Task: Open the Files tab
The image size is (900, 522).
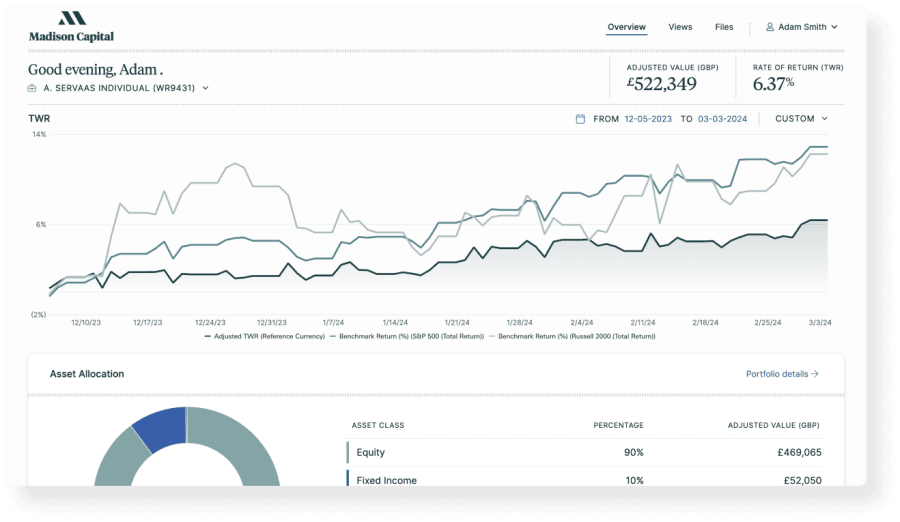Action: click(x=724, y=27)
